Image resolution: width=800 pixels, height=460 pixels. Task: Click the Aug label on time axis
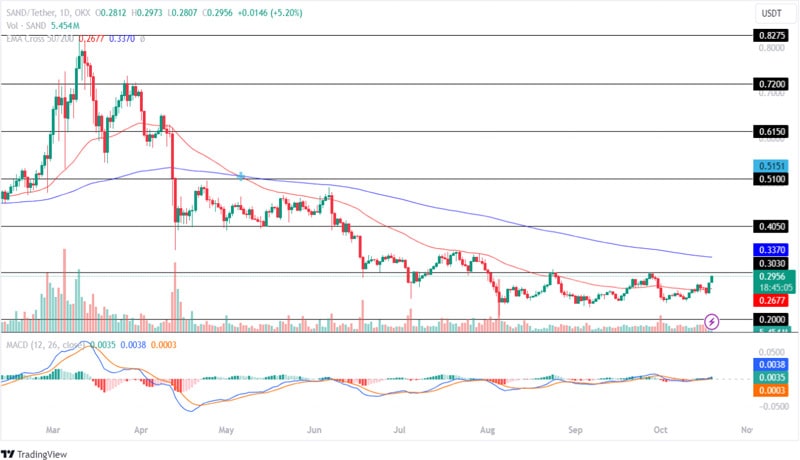487,430
